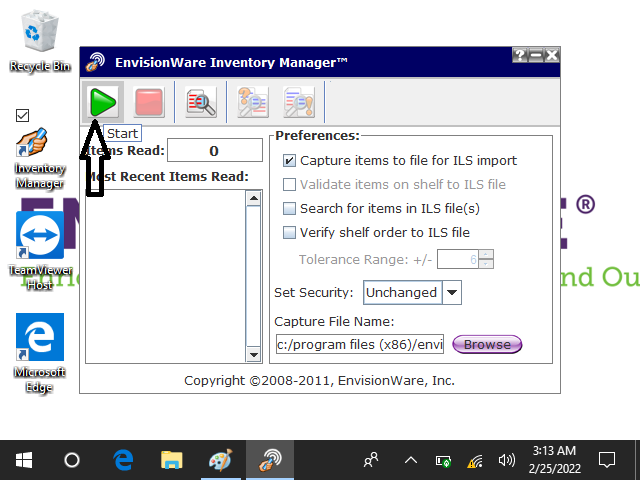
Task: Select the TeamViewer Host desktop icon
Action: (x=40, y=251)
